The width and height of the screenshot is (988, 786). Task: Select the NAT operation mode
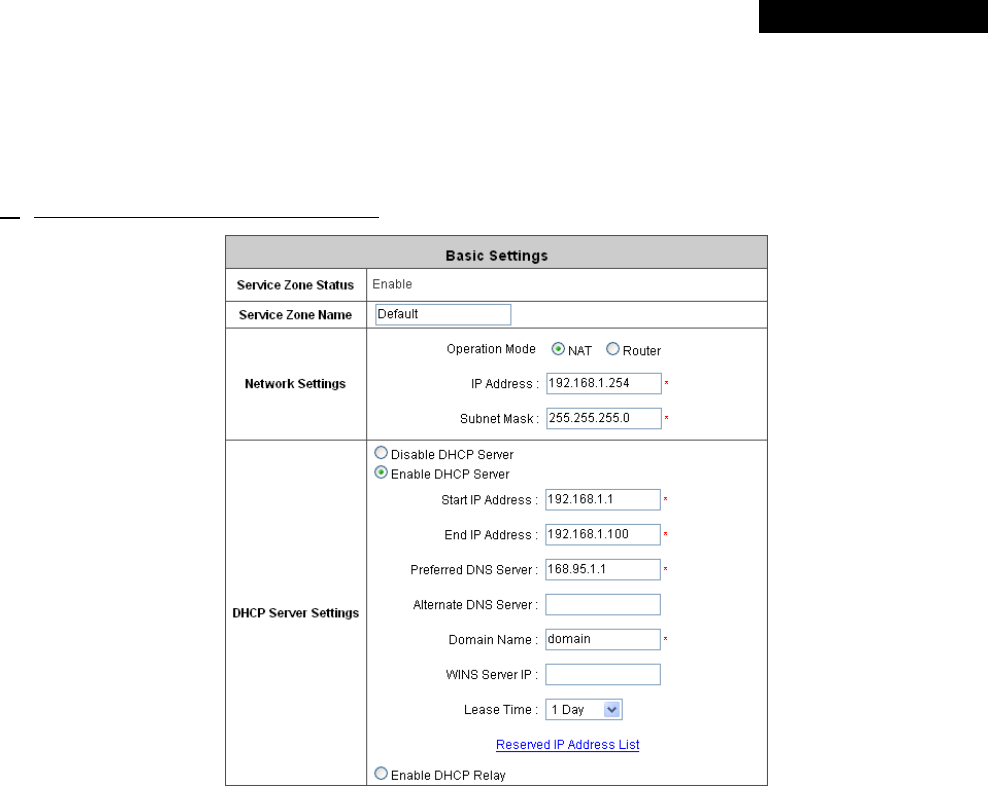558,349
